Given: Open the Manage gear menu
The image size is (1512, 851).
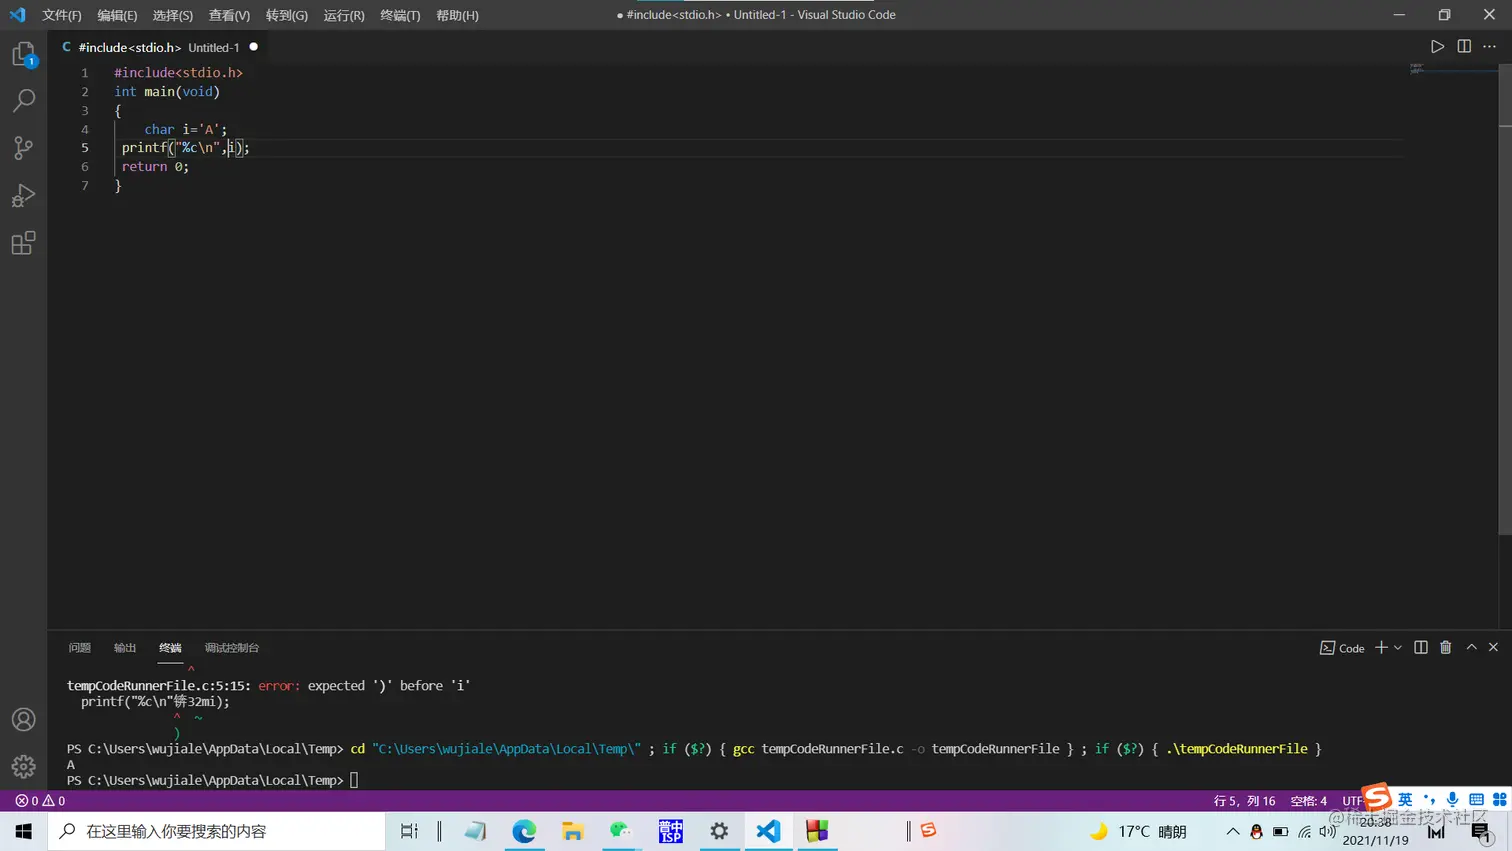Looking at the screenshot, I should (x=24, y=767).
